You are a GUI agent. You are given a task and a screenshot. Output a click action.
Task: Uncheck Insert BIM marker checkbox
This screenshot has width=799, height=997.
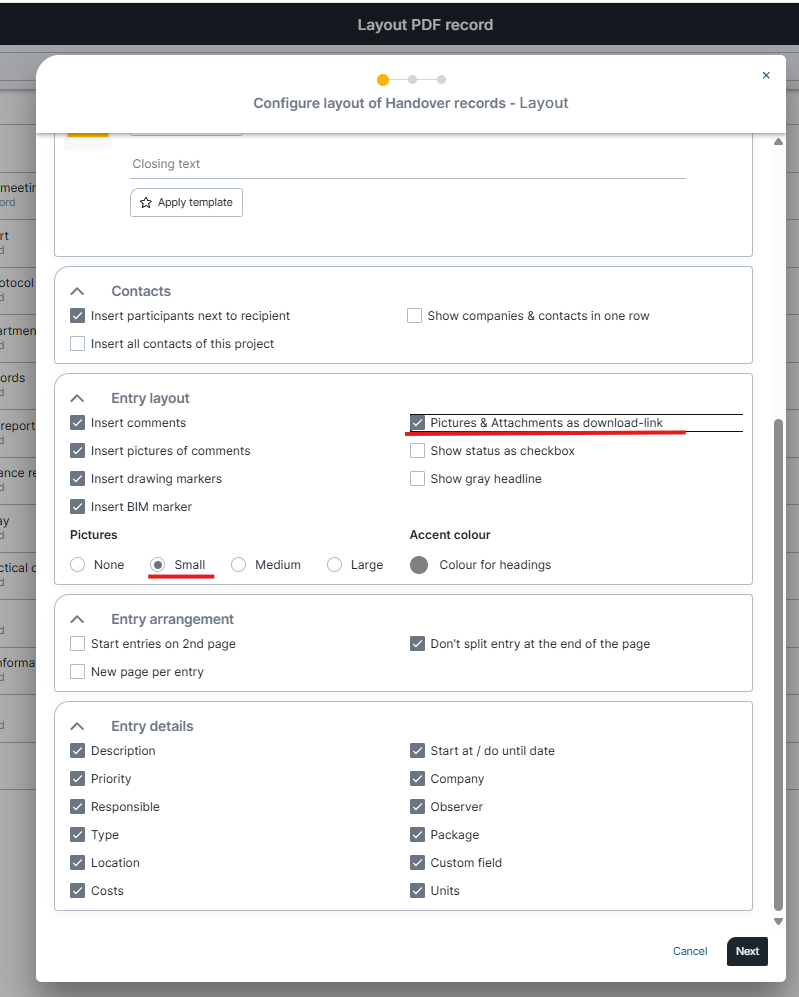tap(78, 507)
